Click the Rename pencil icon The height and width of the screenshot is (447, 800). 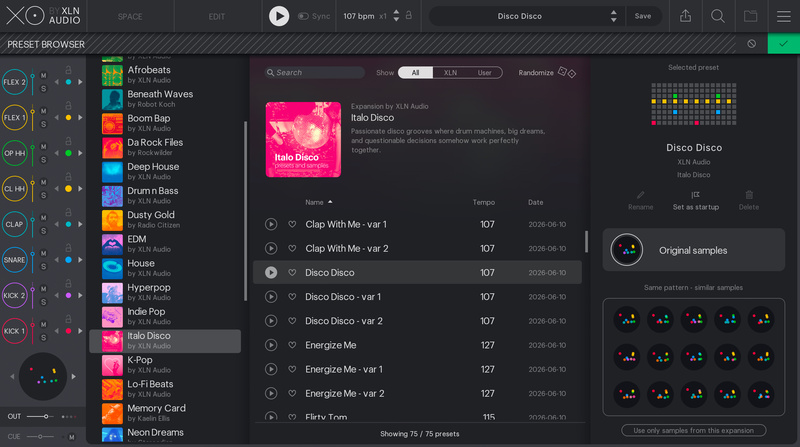tap(640, 195)
